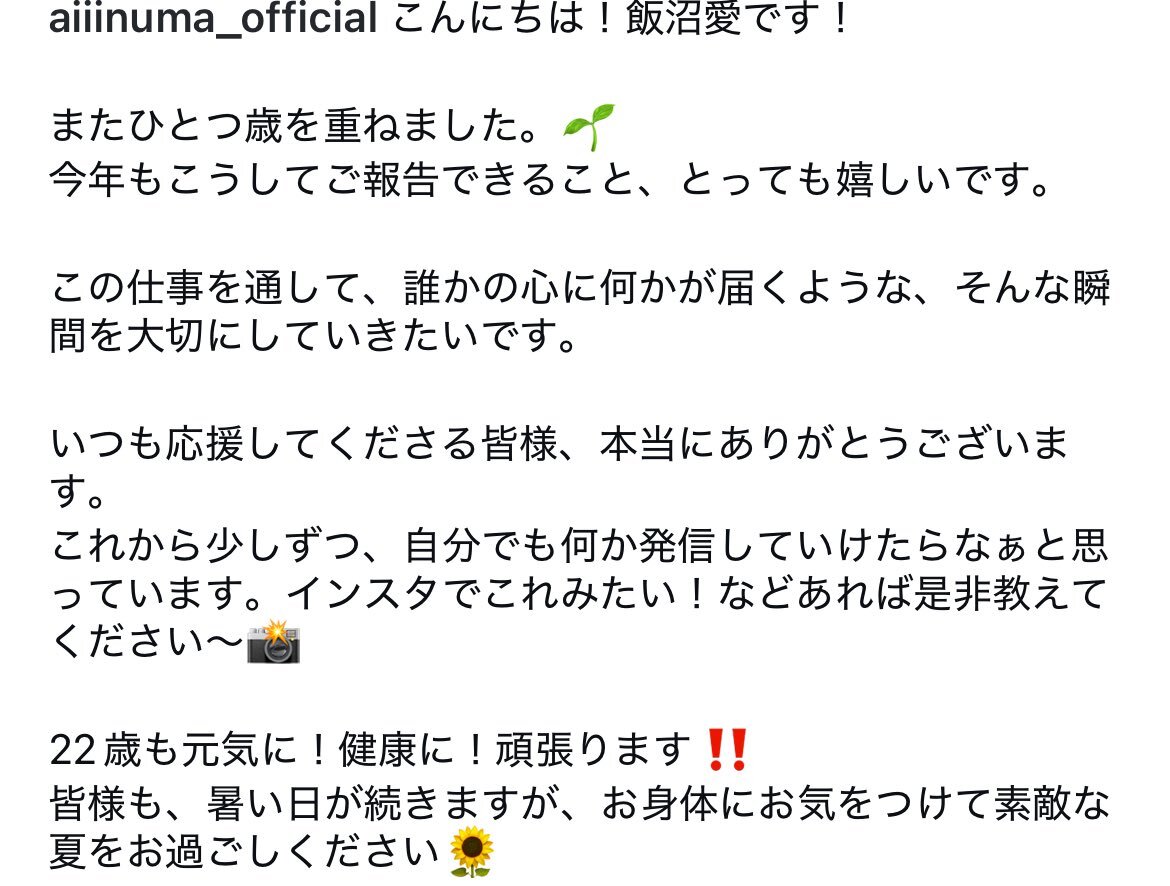Click the greeting text こんにちは！飯沼愛です！
This screenshot has width=1170, height=886.
pos(622,18)
